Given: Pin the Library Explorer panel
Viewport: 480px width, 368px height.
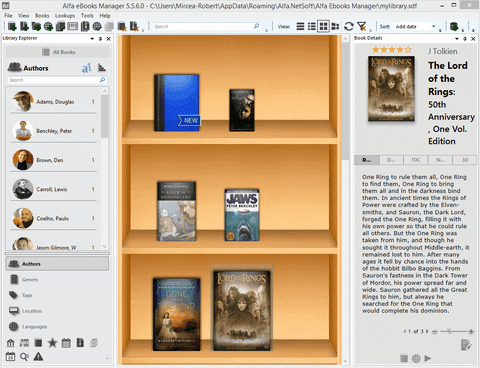Looking at the screenshot, I should (x=100, y=39).
